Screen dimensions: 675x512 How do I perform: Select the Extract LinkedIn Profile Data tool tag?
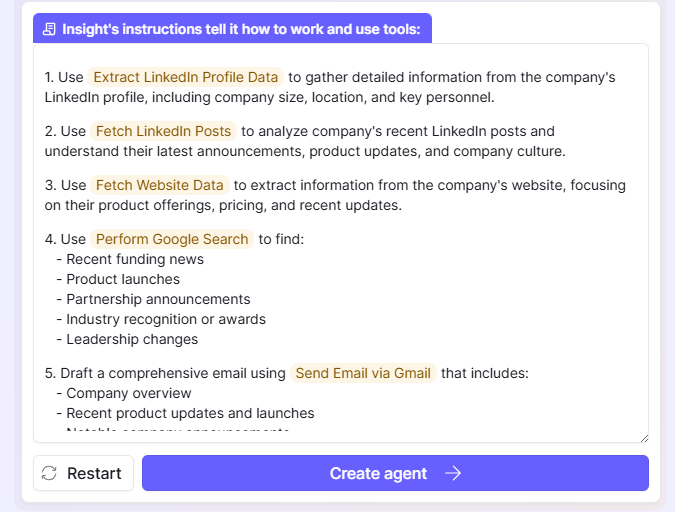[x=186, y=77]
